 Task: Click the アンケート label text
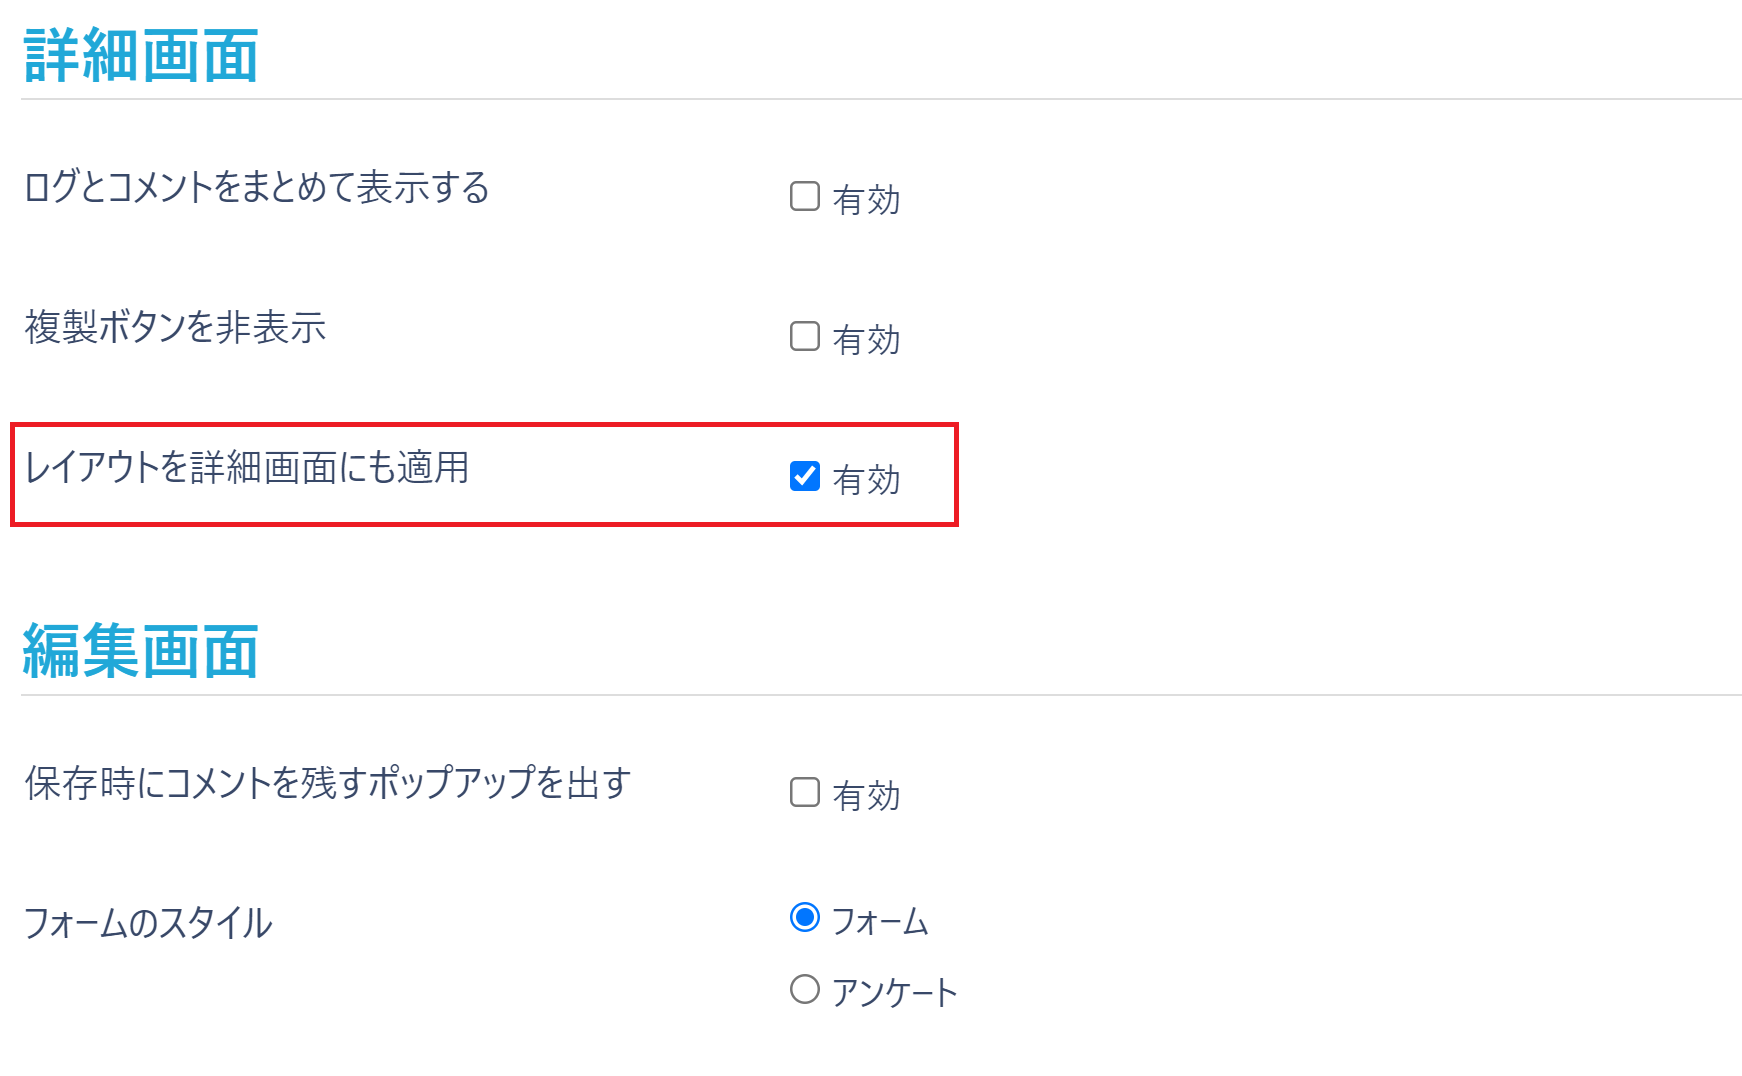[894, 992]
